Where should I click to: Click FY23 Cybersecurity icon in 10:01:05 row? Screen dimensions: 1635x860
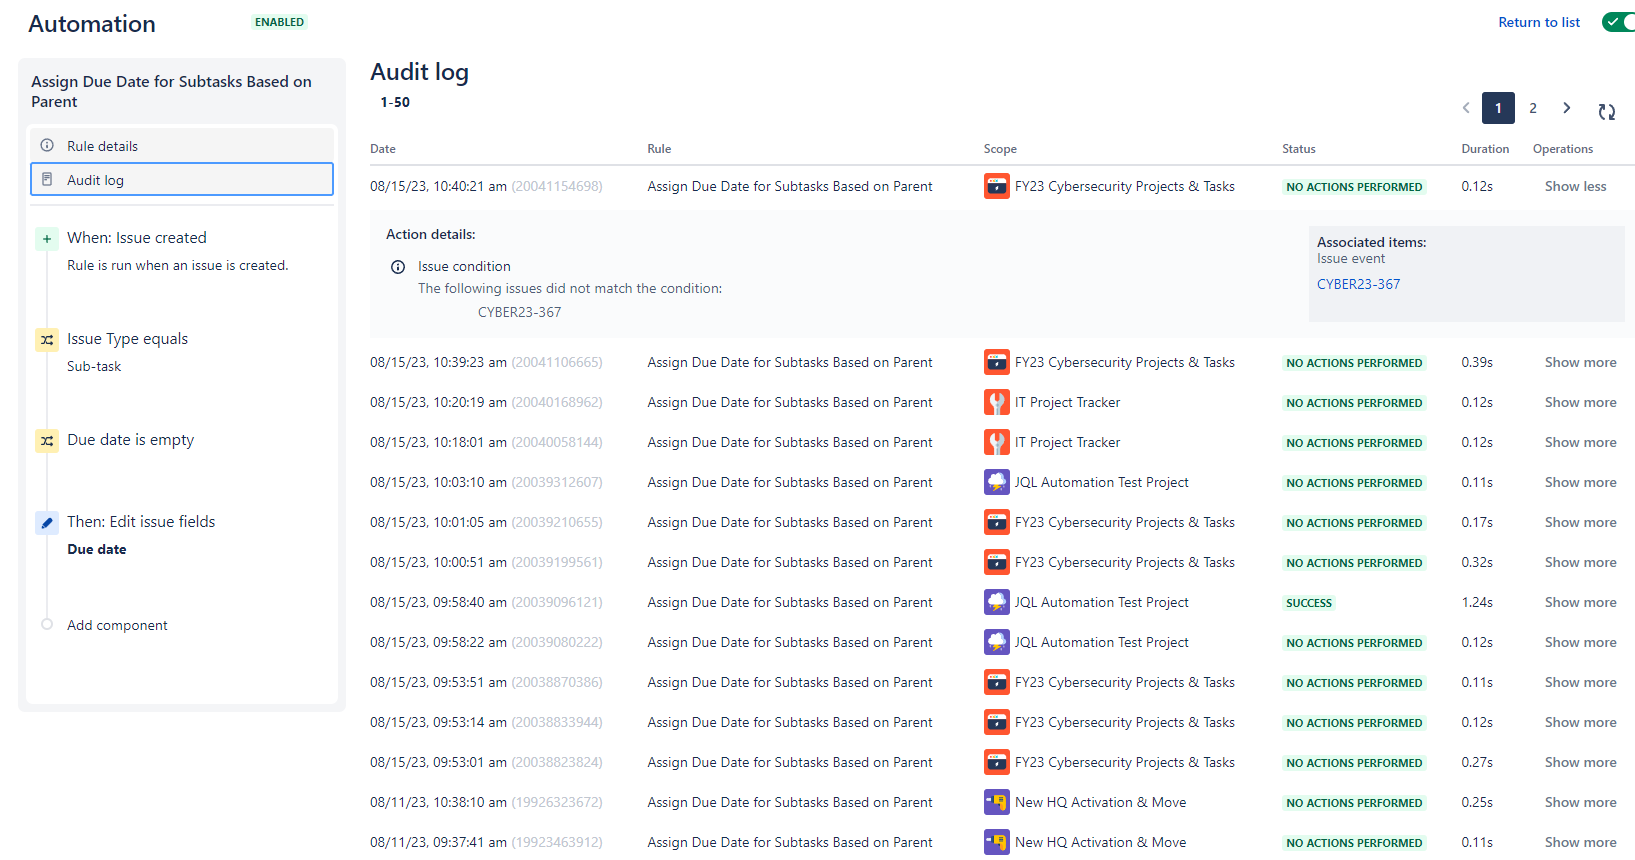click(x=997, y=522)
